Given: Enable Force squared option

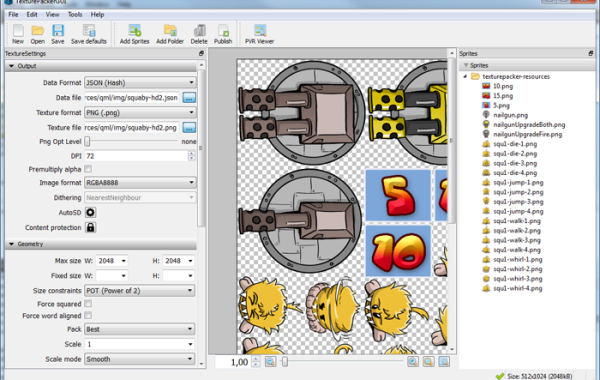Looking at the screenshot, I should (x=88, y=303).
